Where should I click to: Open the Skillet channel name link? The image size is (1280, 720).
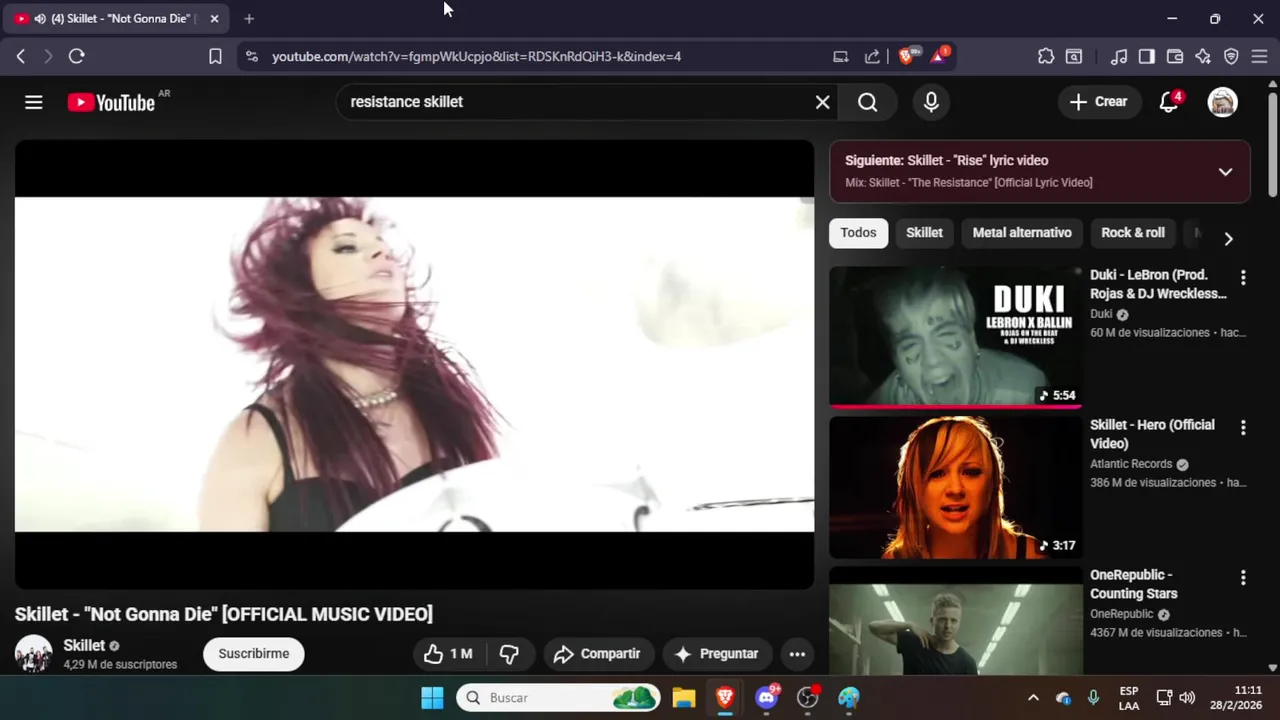click(84, 646)
